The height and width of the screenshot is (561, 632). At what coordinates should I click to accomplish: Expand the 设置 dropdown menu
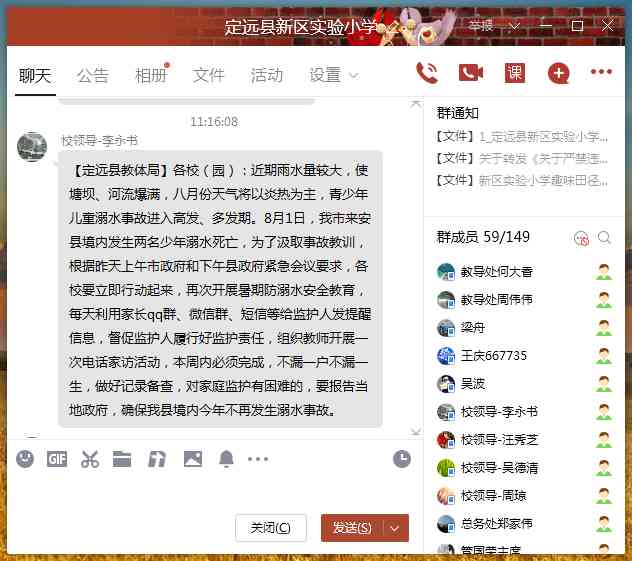click(334, 75)
